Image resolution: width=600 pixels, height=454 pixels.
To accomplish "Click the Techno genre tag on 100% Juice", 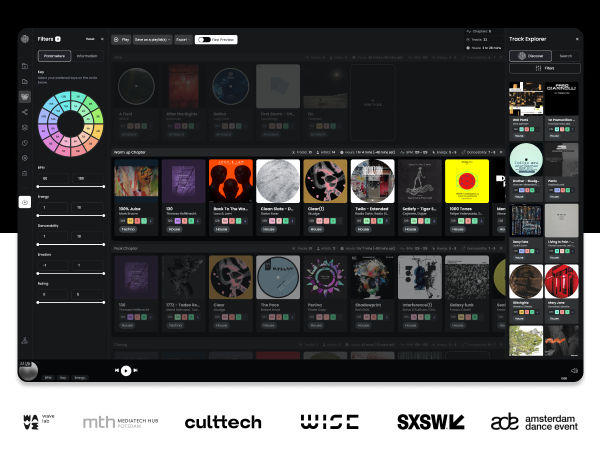I will click(x=129, y=229).
